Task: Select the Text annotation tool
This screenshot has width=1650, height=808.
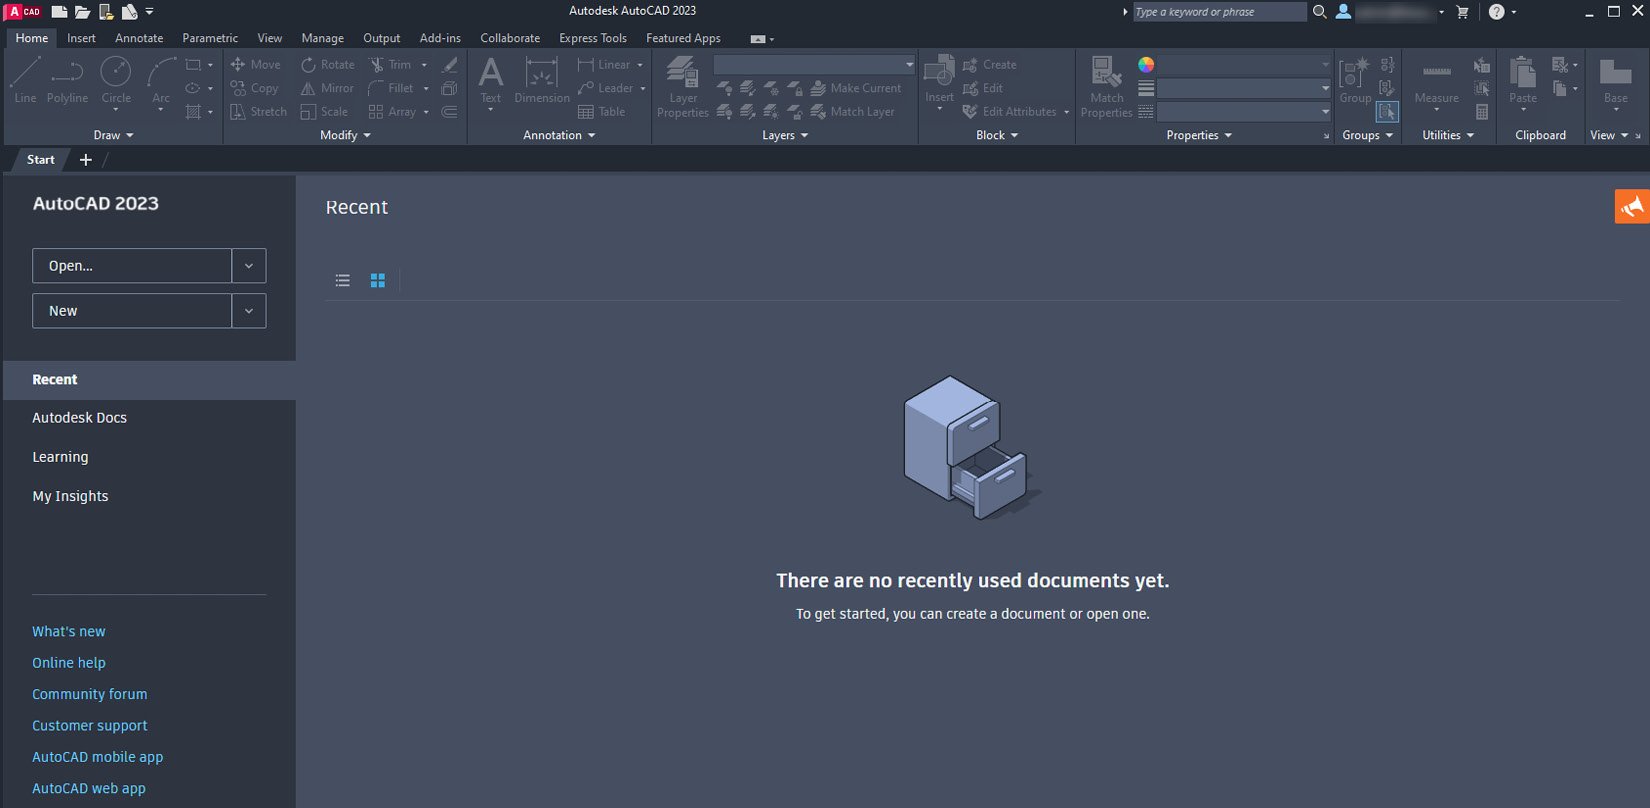Action: [x=491, y=78]
